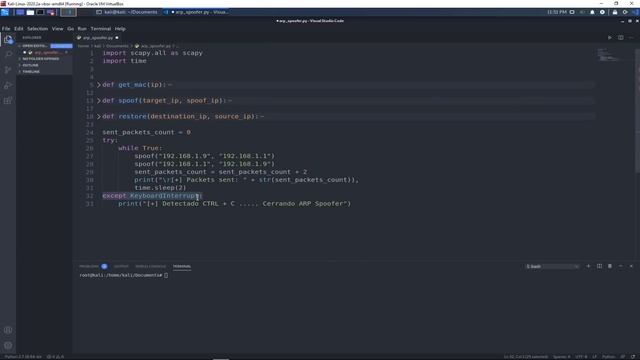This screenshot has height=360, width=640.
Task: Click the line and column status indicator
Action: [x=526, y=357]
